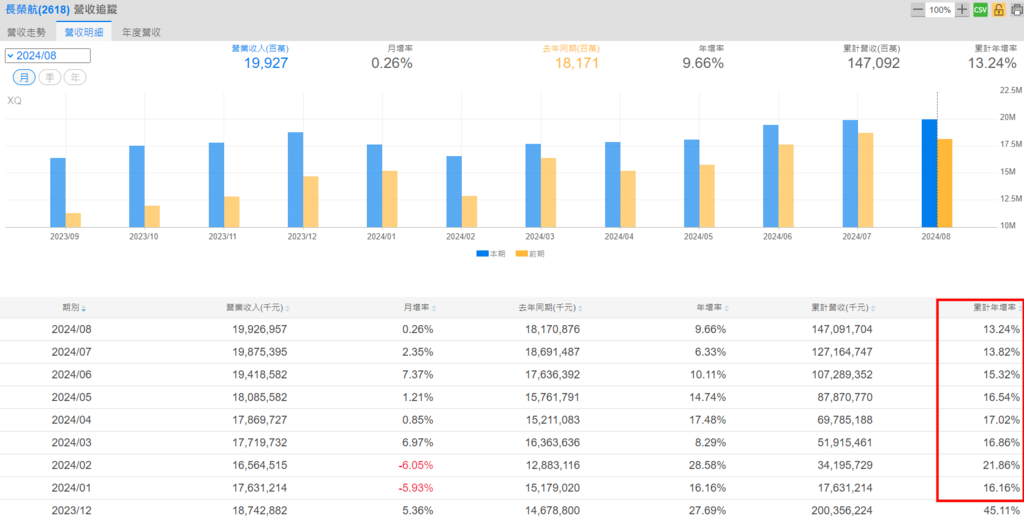Viewport: 1024px width, 521px height.
Task: Click cumulative revenue 200,356,224
Action: [x=842, y=510]
